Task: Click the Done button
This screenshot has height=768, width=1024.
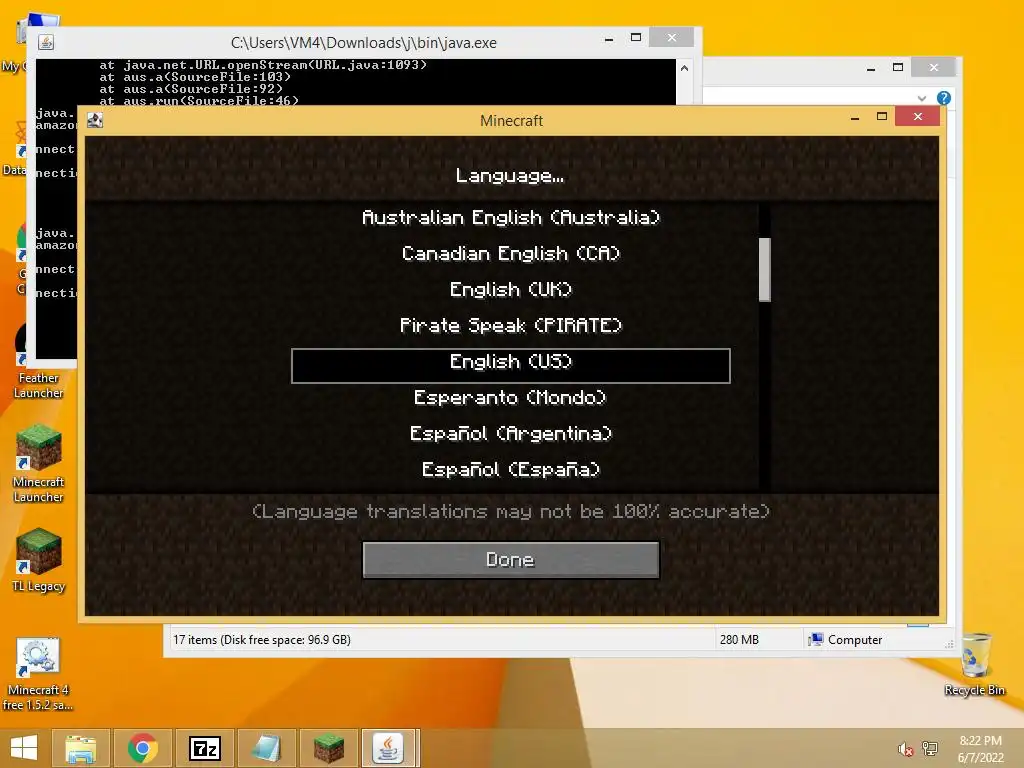Action: tap(511, 560)
